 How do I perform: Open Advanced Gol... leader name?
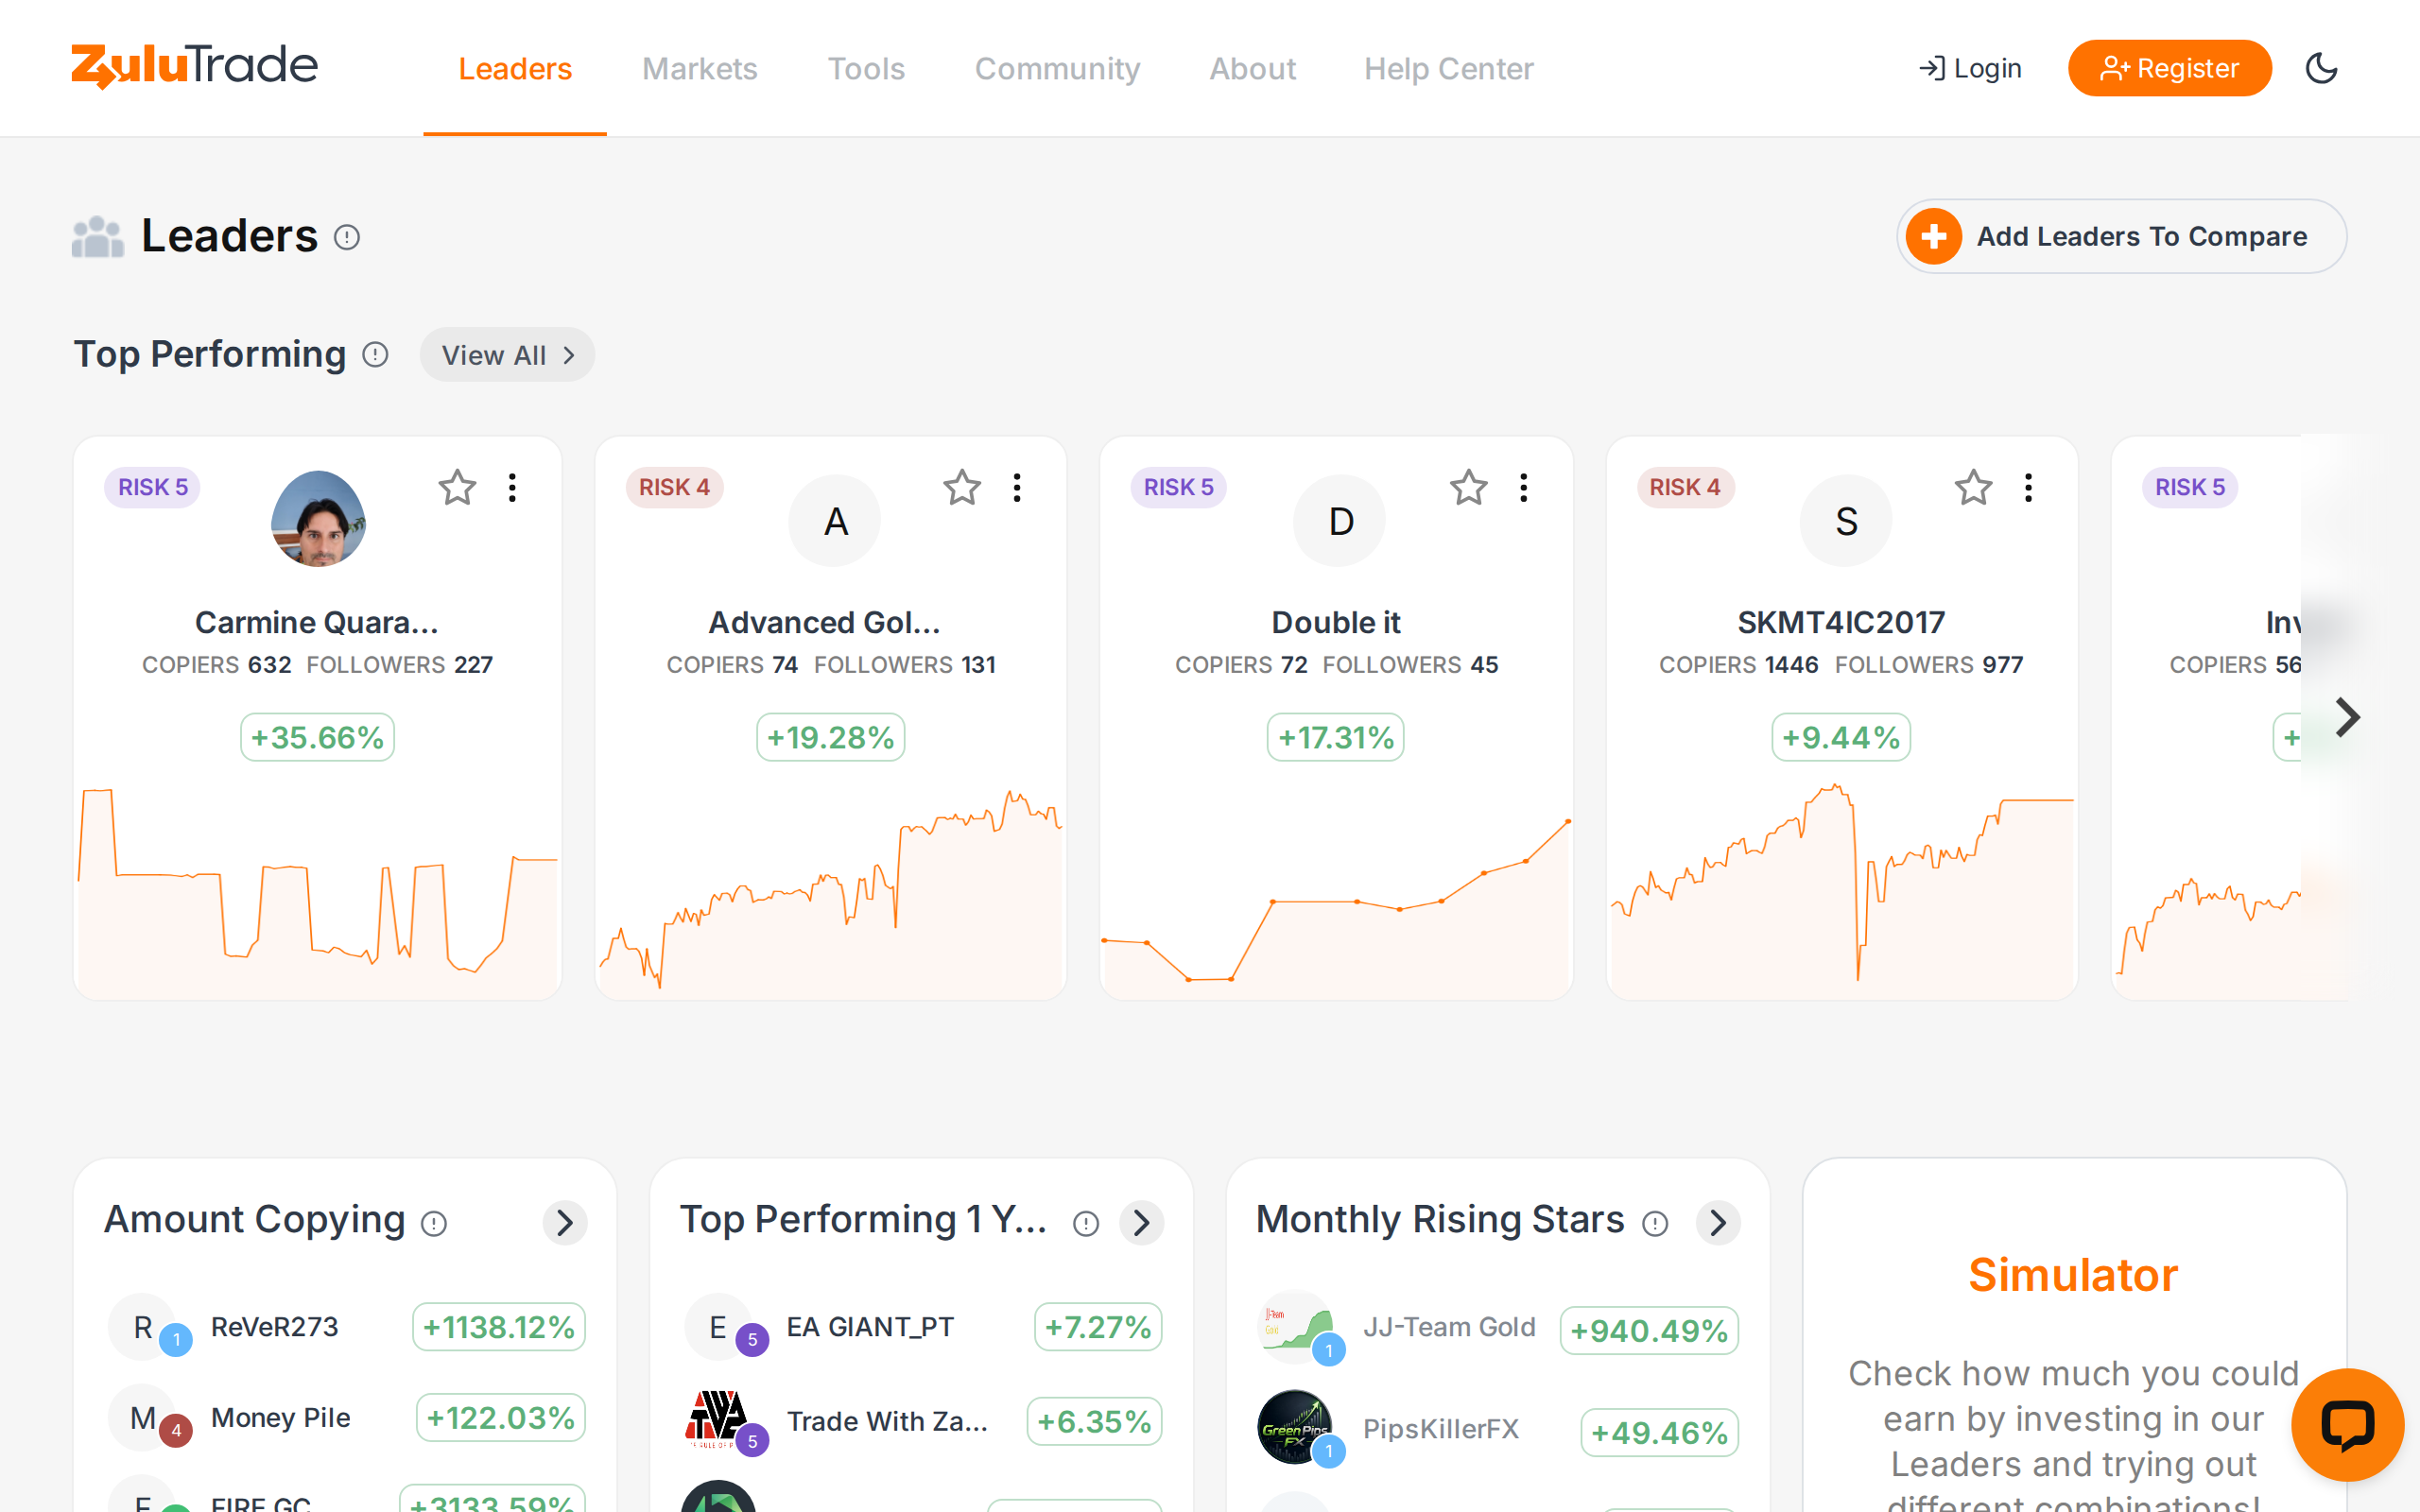pos(825,622)
